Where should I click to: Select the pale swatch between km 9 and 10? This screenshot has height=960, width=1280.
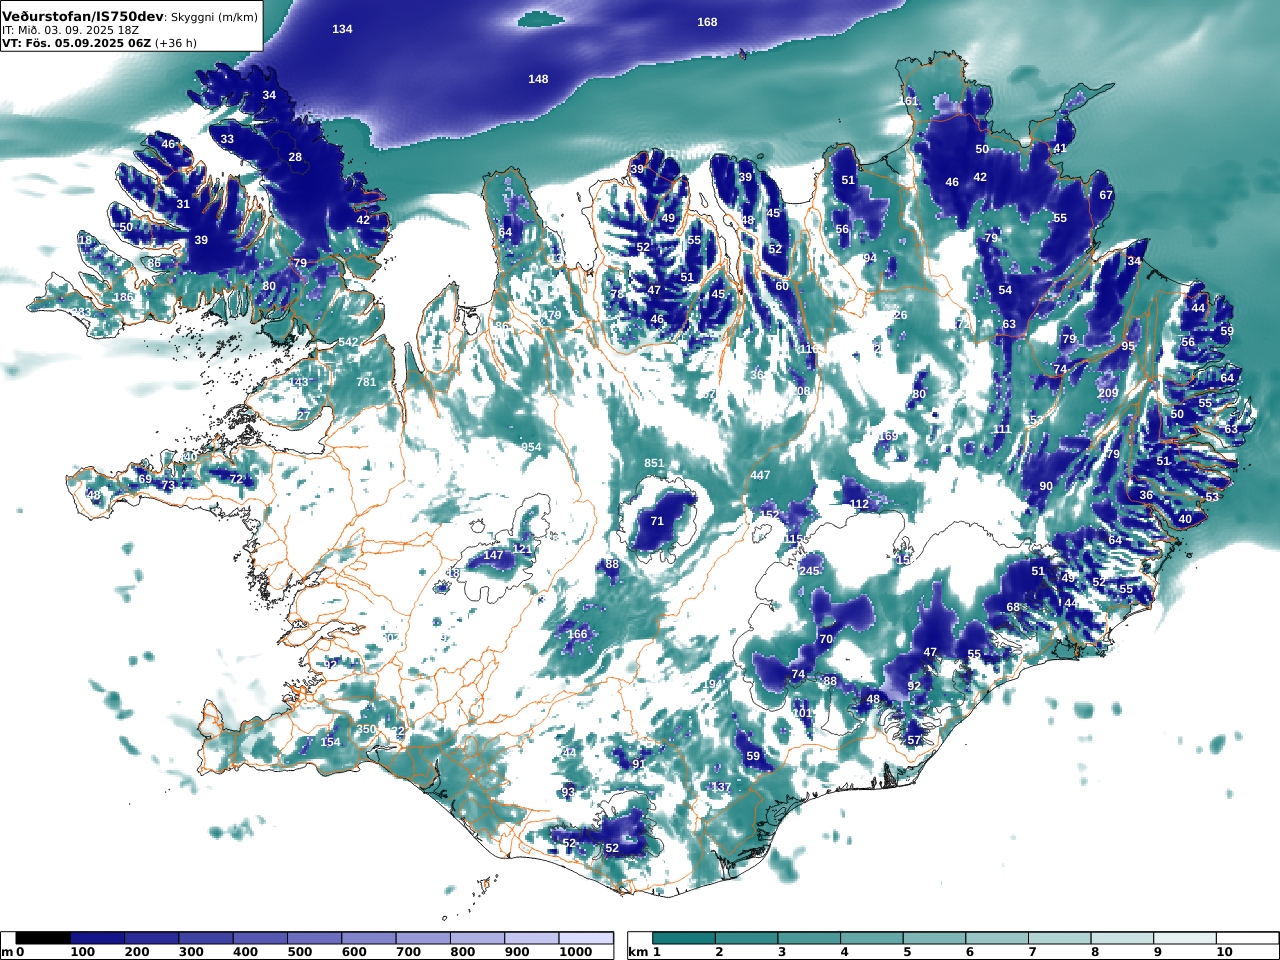click(1185, 938)
